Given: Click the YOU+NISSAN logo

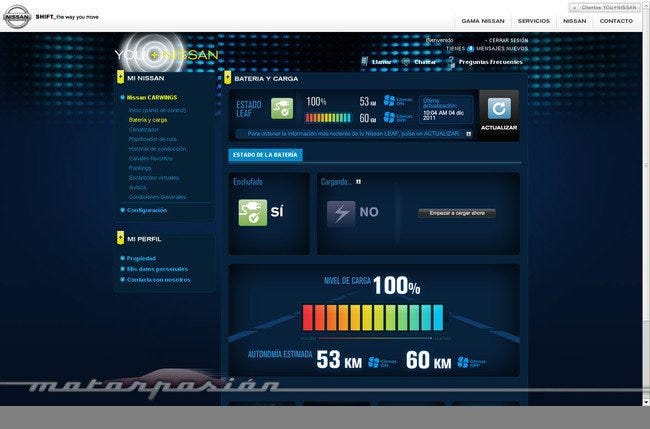Looking at the screenshot, I should coord(166,55).
